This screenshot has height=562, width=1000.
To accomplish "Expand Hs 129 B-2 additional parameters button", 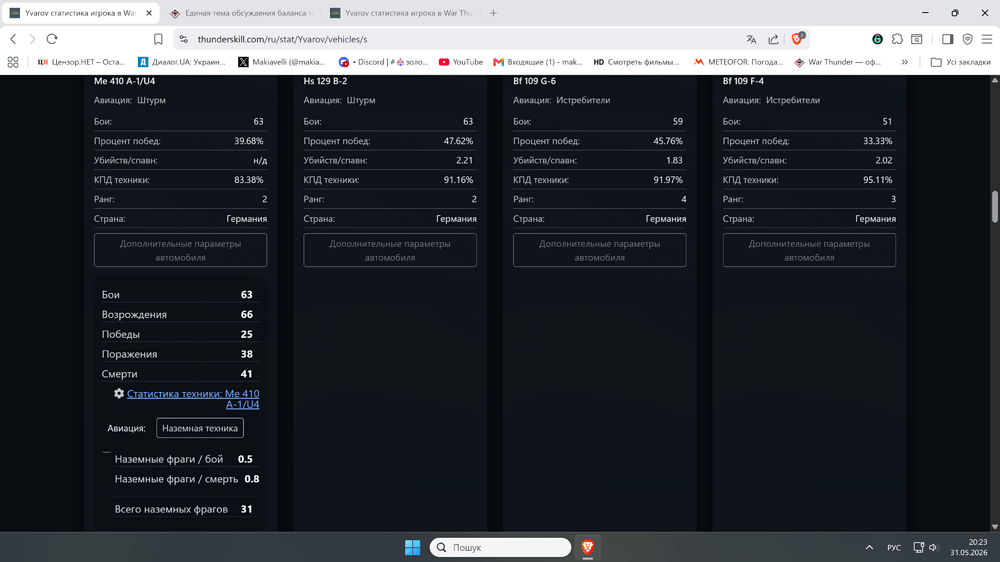I will coord(390,250).
